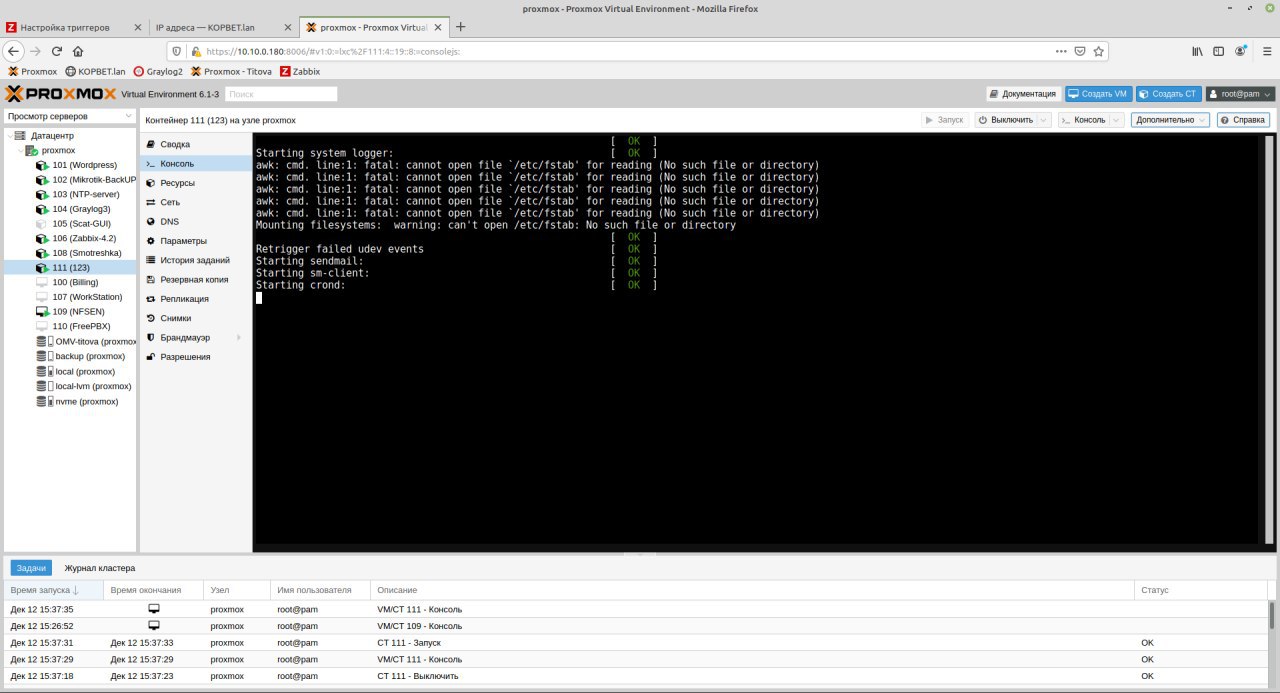Collapse the Датацентр tree node
Image resolution: width=1280 pixels, height=693 pixels.
[x=9, y=135]
